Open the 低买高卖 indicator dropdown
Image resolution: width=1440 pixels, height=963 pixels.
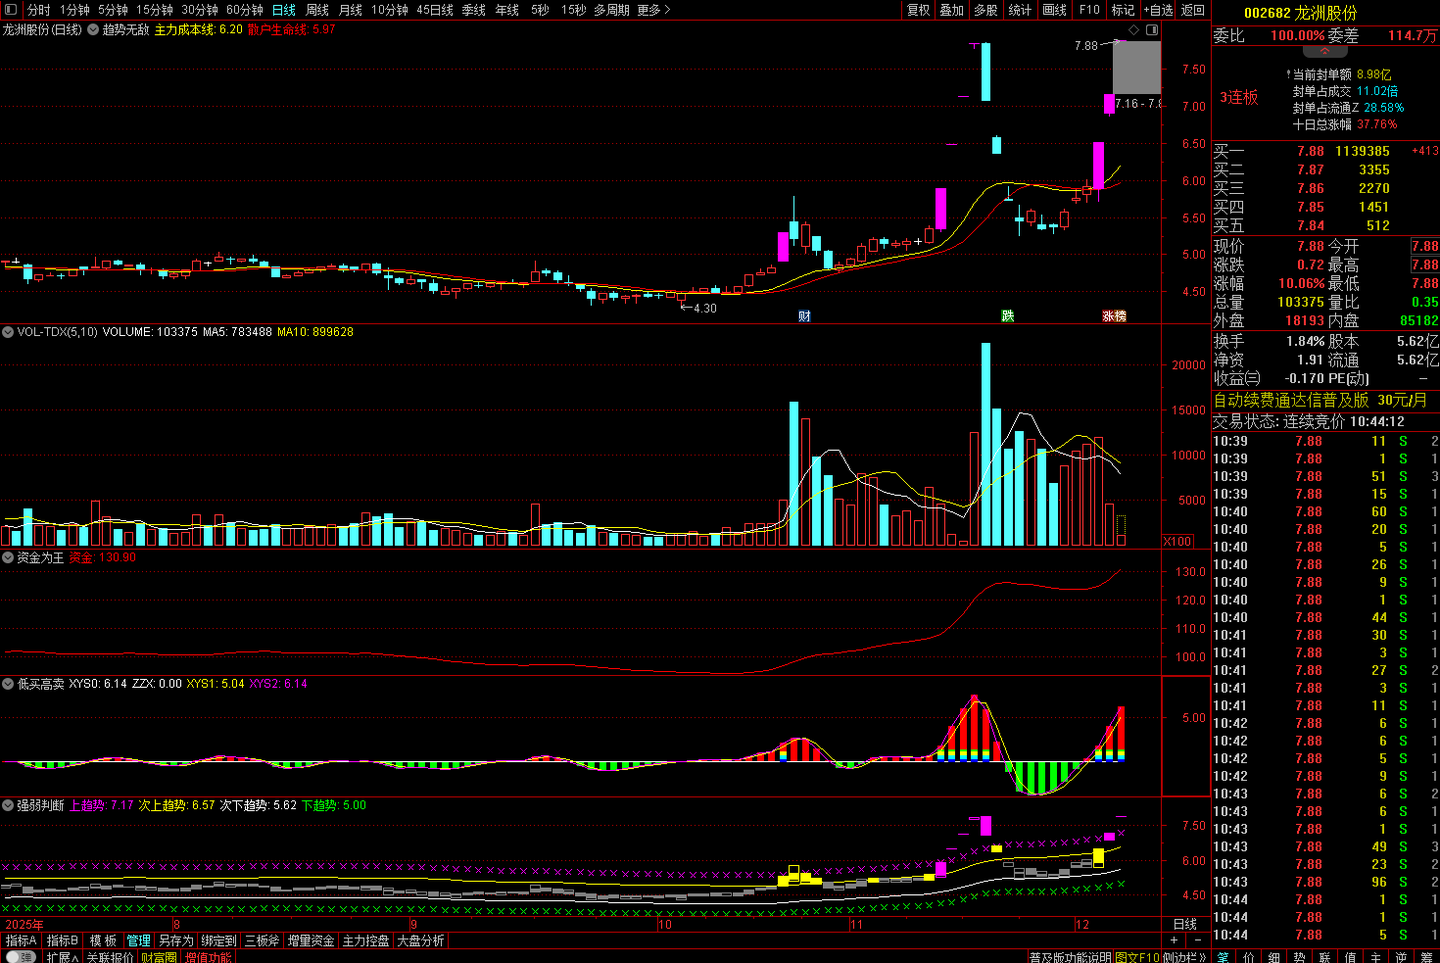coord(8,684)
